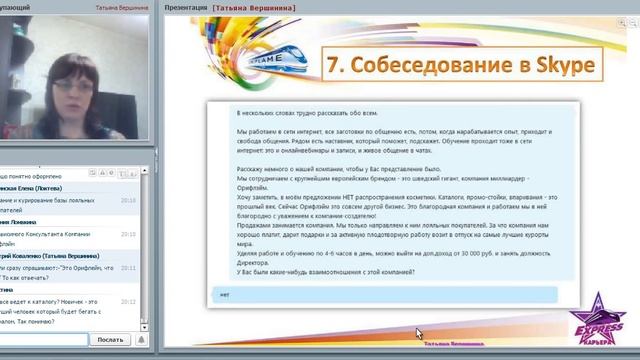Zoom in on the presentation slide
The height and width of the screenshot is (360, 640).
pos(622,23)
